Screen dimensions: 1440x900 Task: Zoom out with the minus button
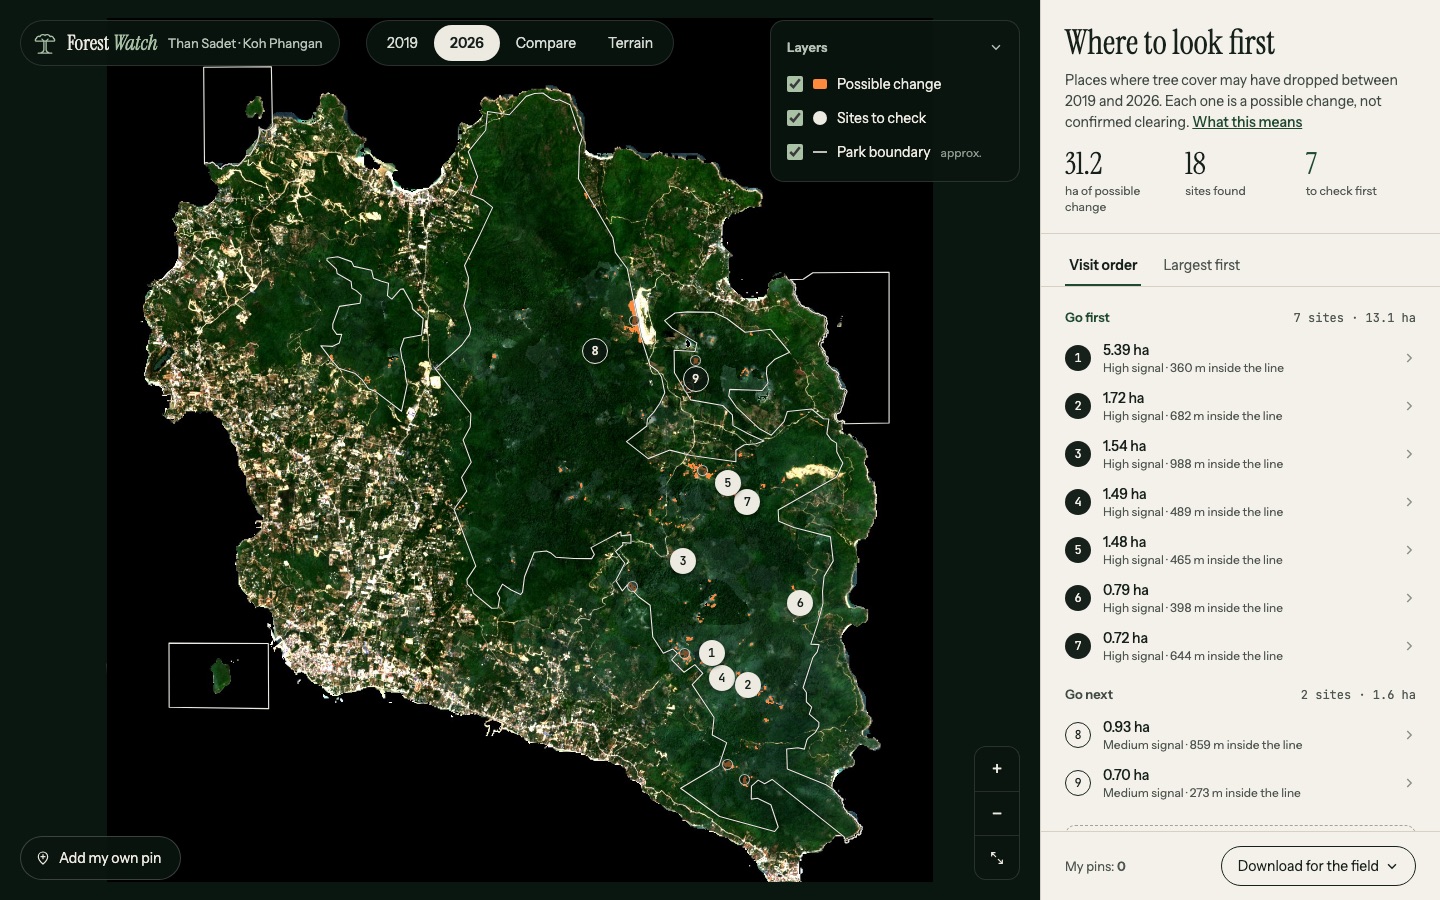tap(997, 814)
